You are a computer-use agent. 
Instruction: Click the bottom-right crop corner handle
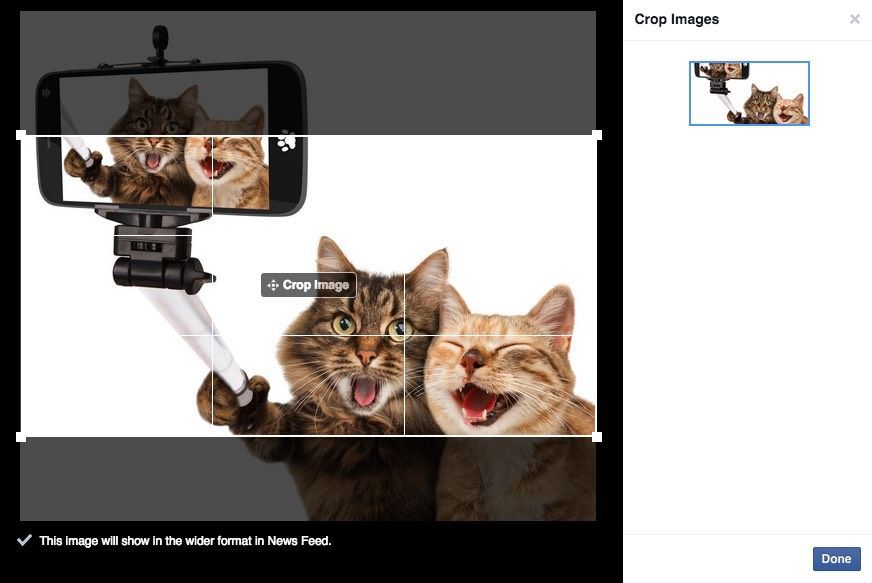pyautogui.click(x=597, y=437)
